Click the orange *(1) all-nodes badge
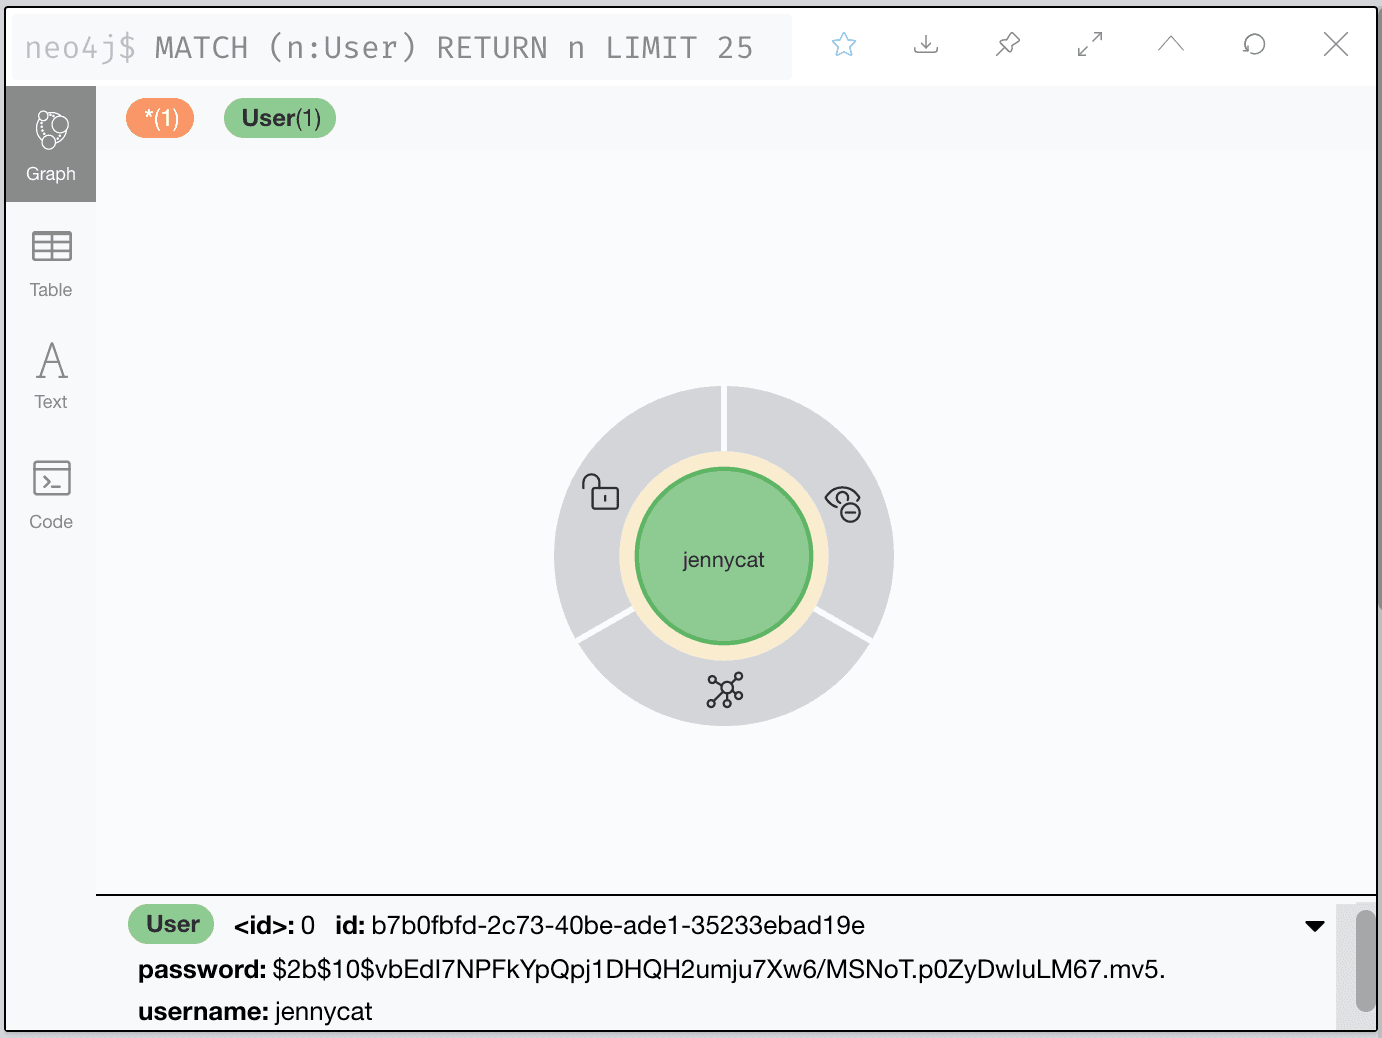Viewport: 1382px width, 1038px height. coord(160,118)
